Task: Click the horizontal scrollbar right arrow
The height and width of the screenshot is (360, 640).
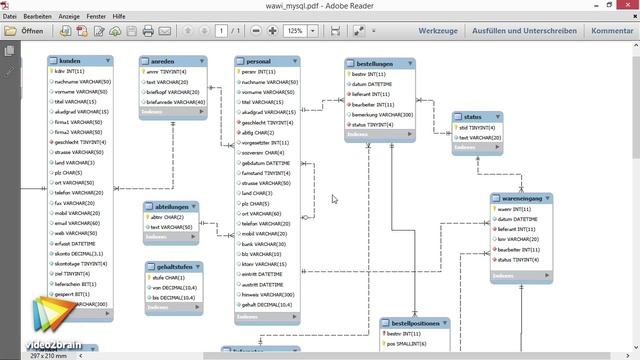Action: click(x=628, y=356)
